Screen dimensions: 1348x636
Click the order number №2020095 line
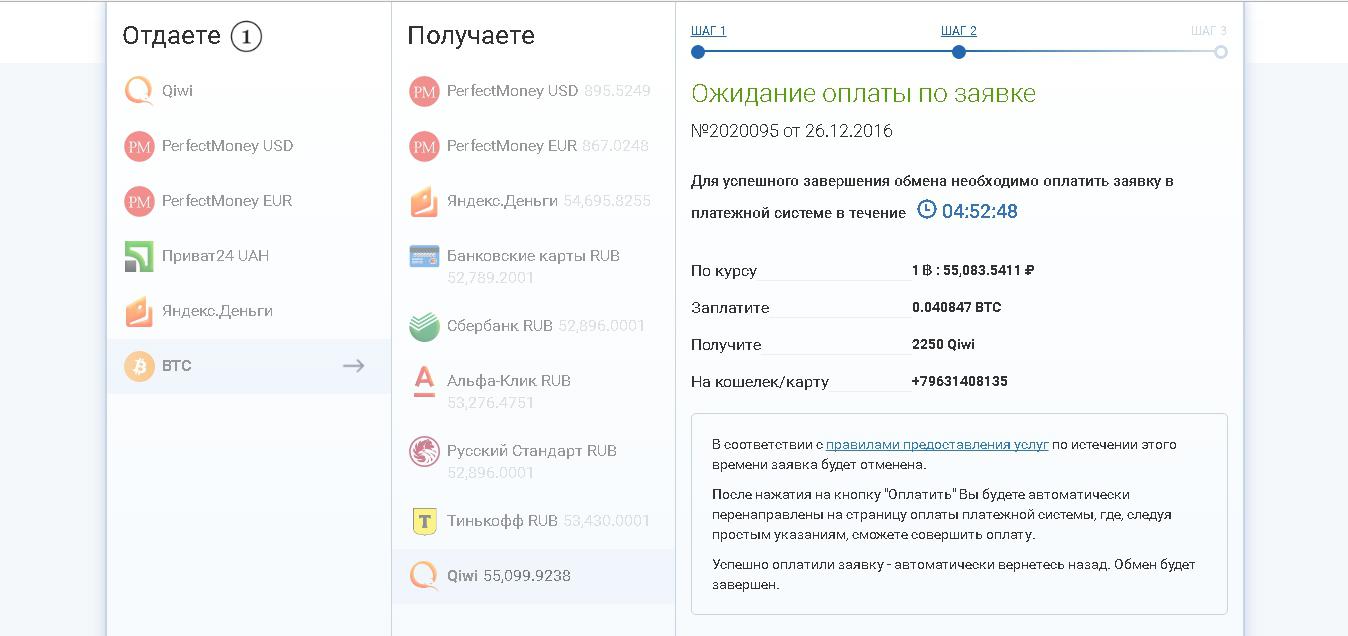[x=792, y=131]
